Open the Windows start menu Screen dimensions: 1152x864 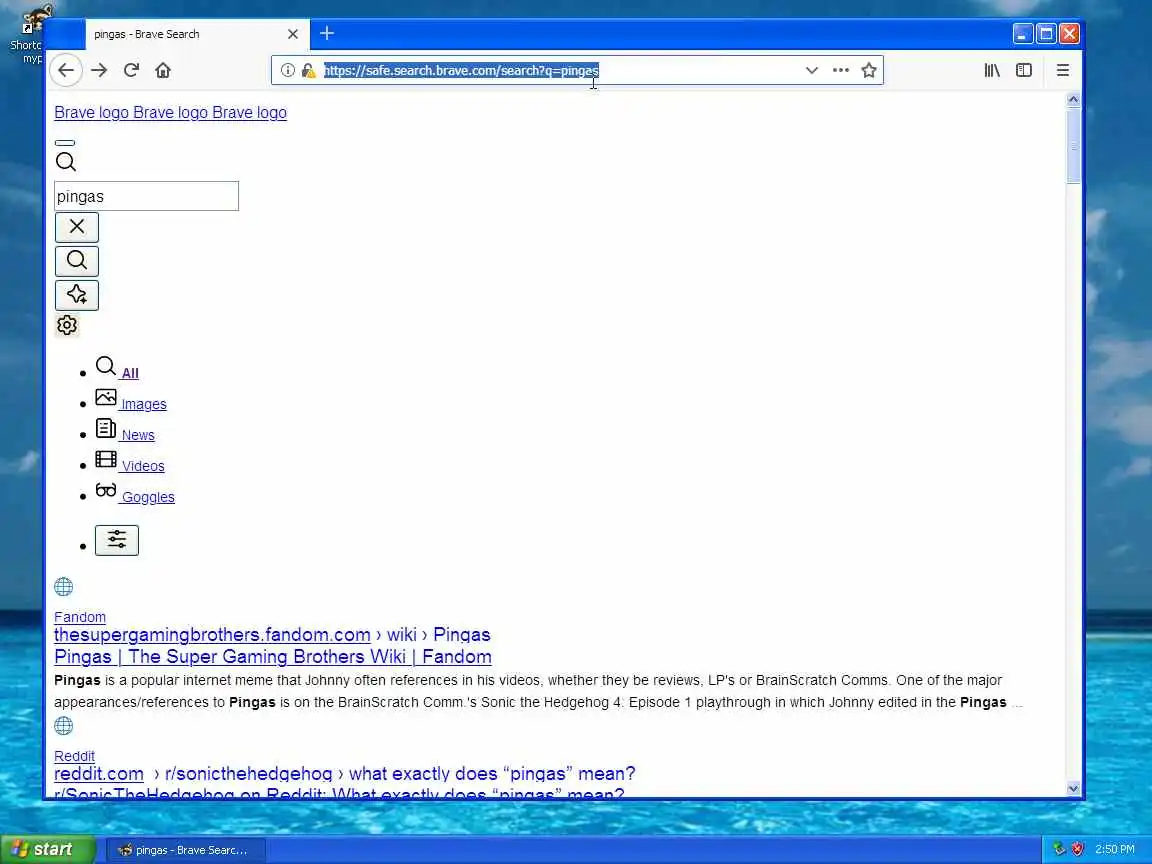(47, 849)
